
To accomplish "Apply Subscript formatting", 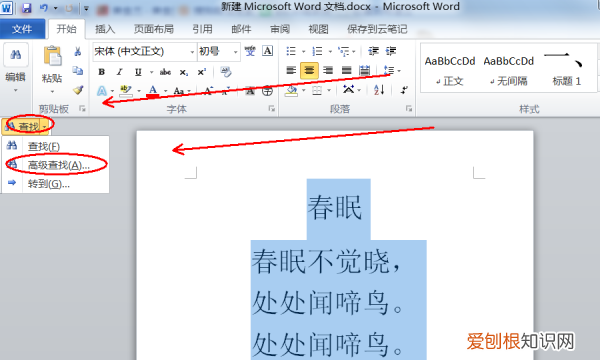I will coord(184,72).
